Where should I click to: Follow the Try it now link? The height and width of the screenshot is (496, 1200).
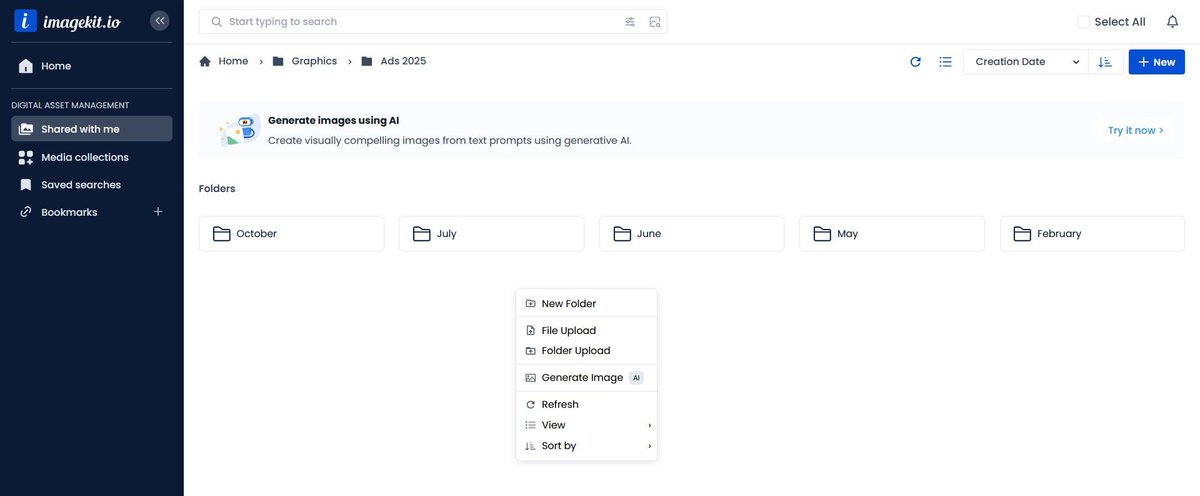(1135, 130)
